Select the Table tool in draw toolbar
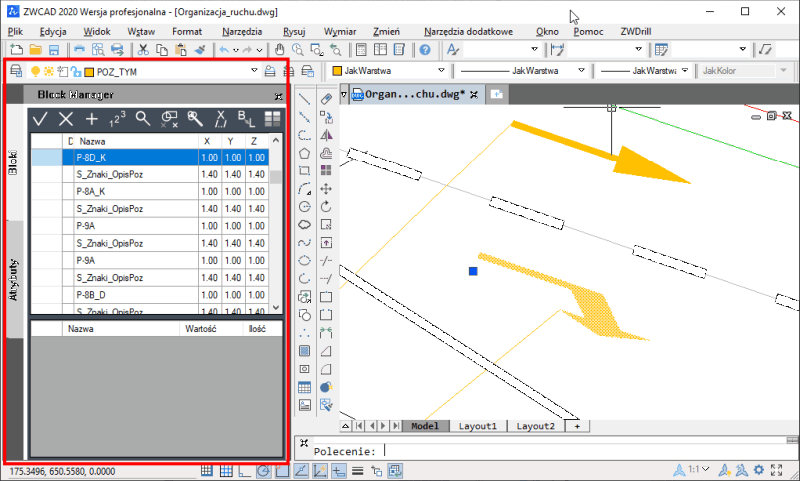The width and height of the screenshot is (800, 481). (305, 387)
